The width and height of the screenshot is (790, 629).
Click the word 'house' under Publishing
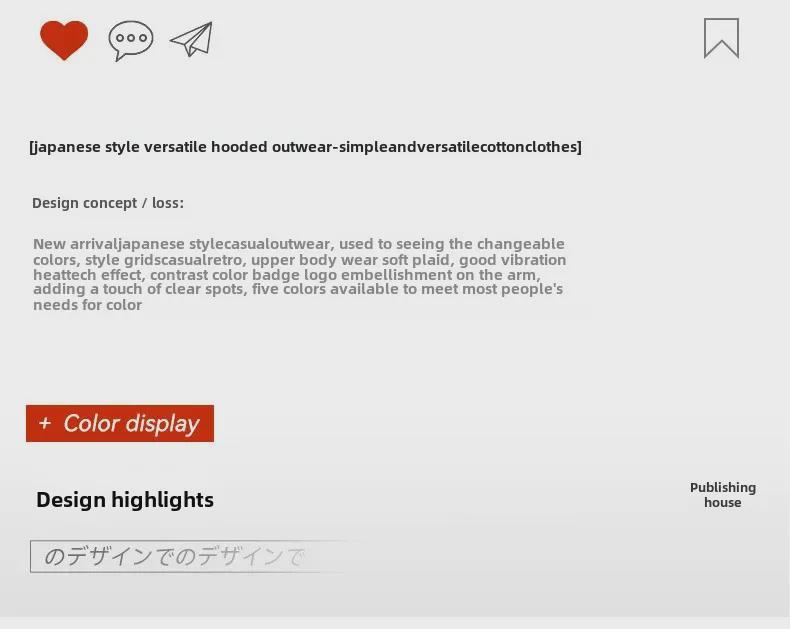(722, 503)
